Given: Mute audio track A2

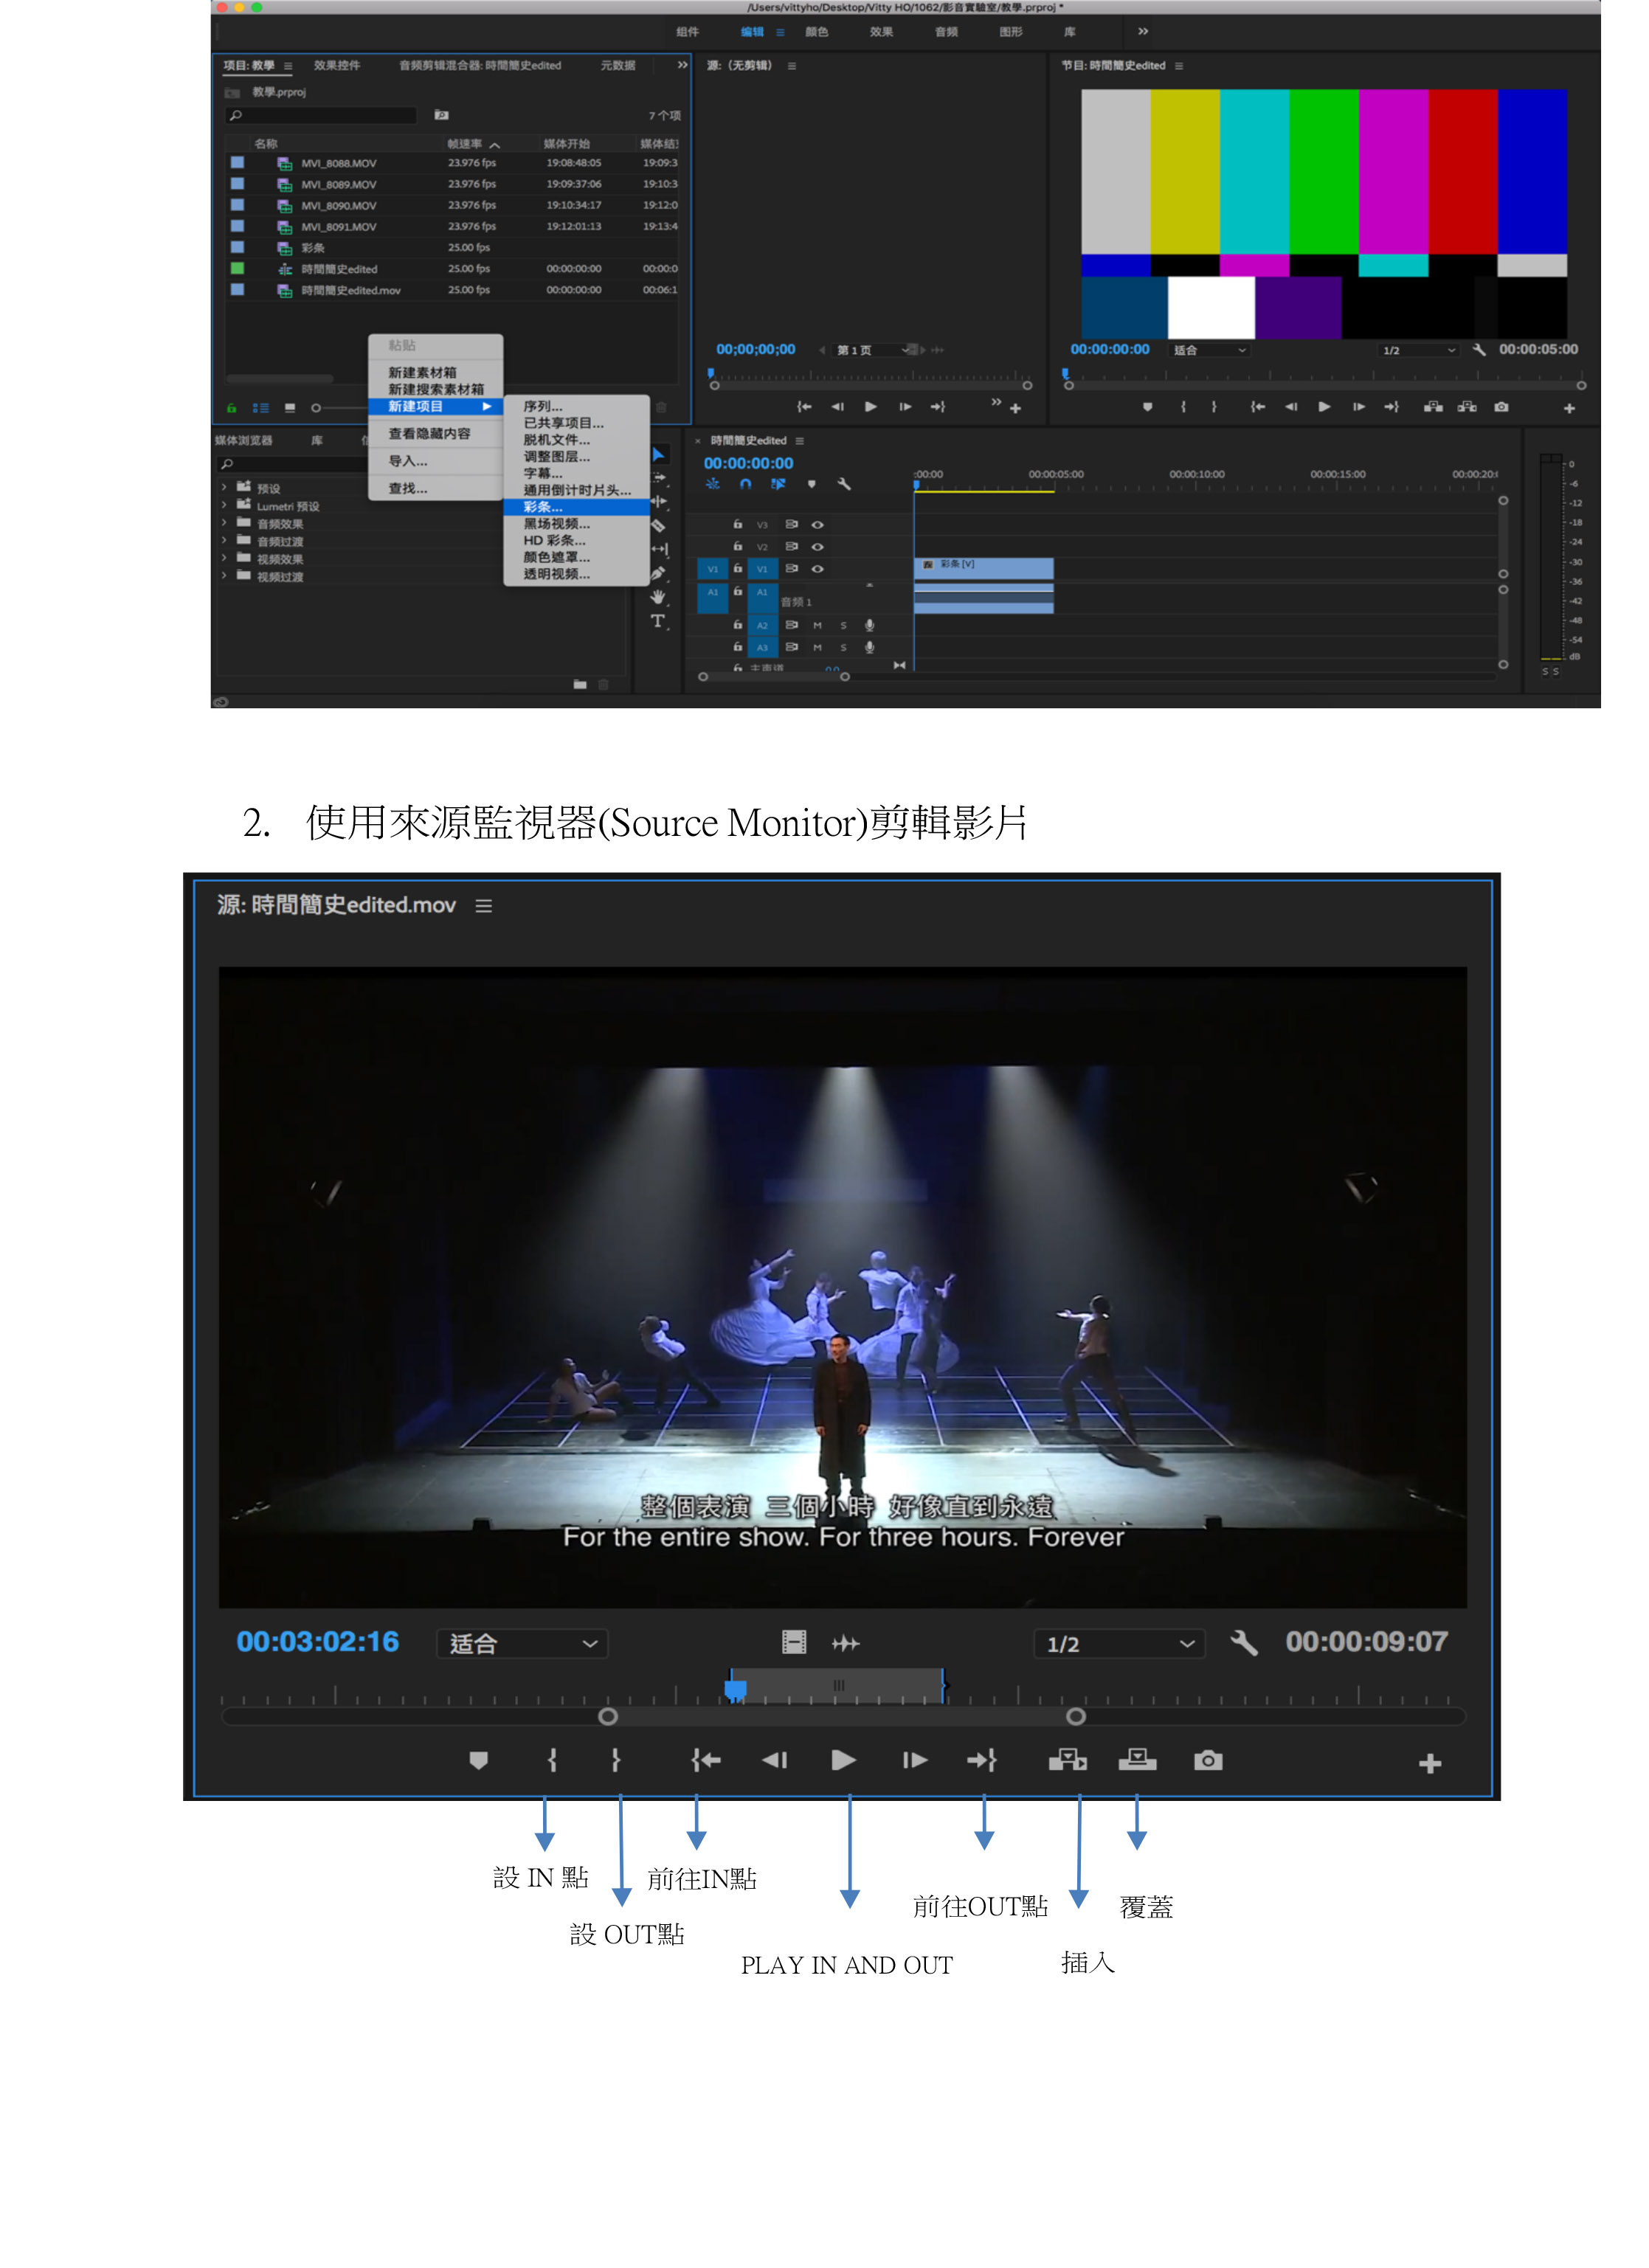Looking at the screenshot, I should point(817,625).
